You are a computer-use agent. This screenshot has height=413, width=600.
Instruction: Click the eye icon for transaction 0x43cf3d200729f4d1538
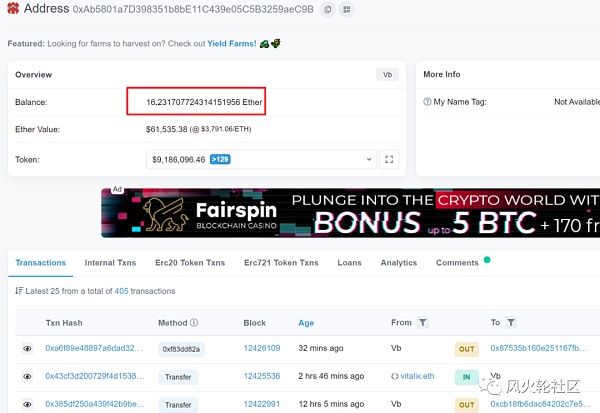(27, 376)
